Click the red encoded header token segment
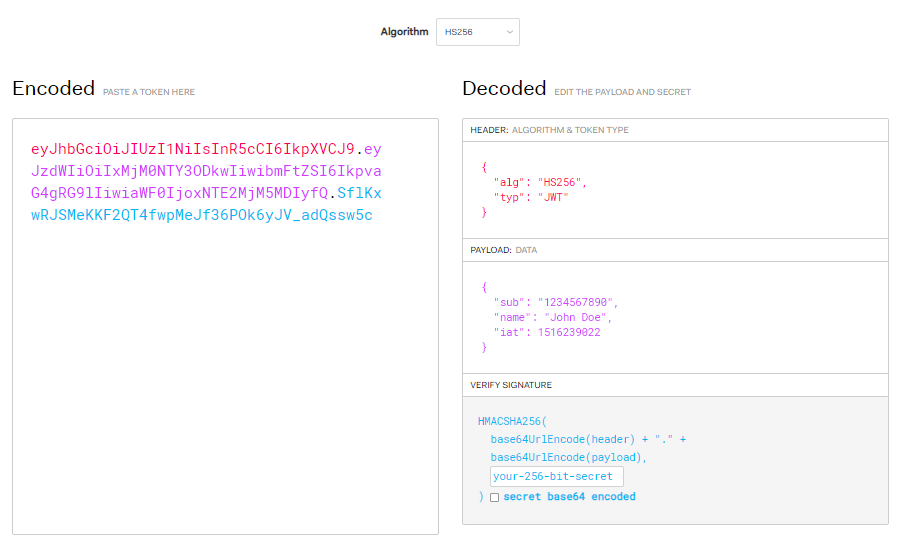Image resolution: width=905 pixels, height=551 pixels. tap(192, 149)
